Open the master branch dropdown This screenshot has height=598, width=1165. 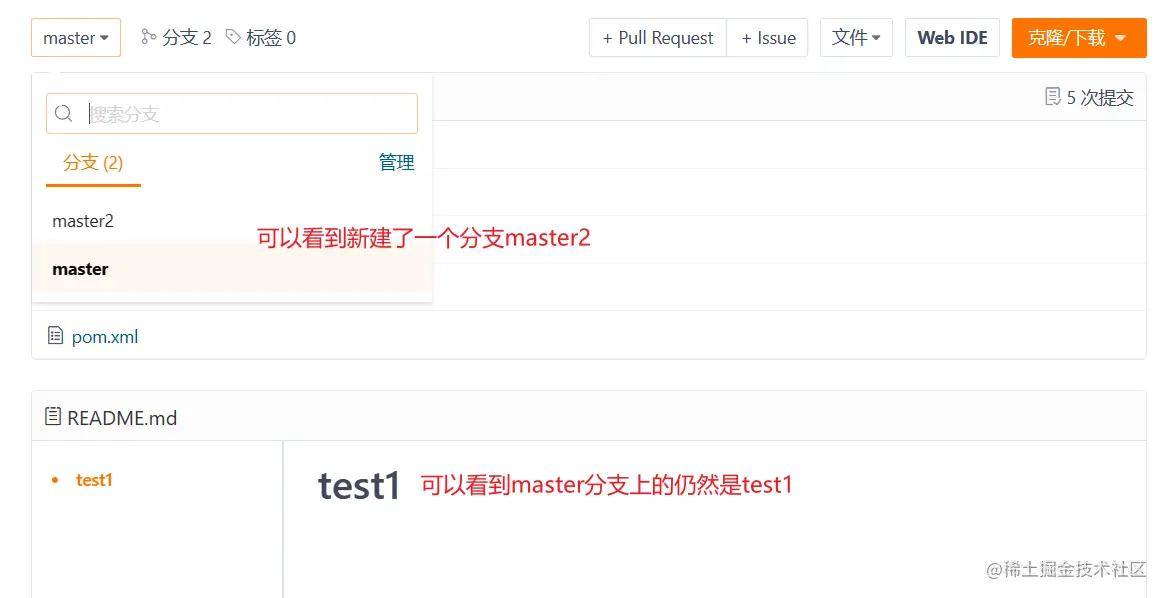click(x=76, y=38)
